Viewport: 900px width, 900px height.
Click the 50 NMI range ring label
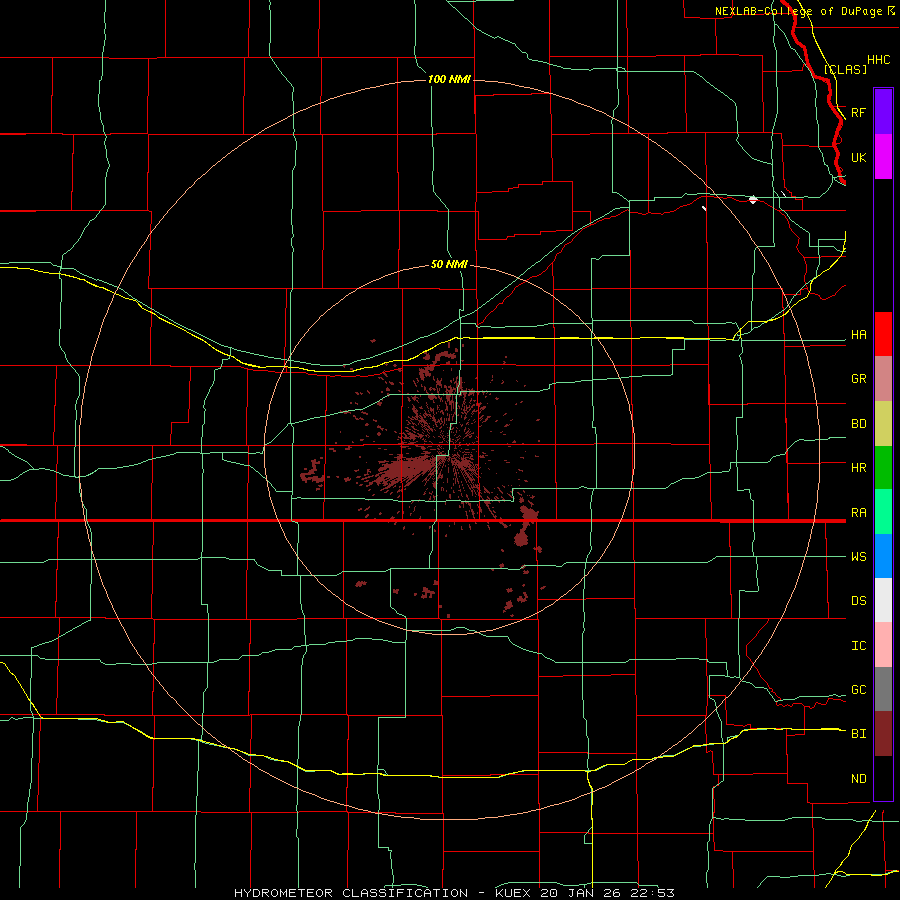pos(449,264)
